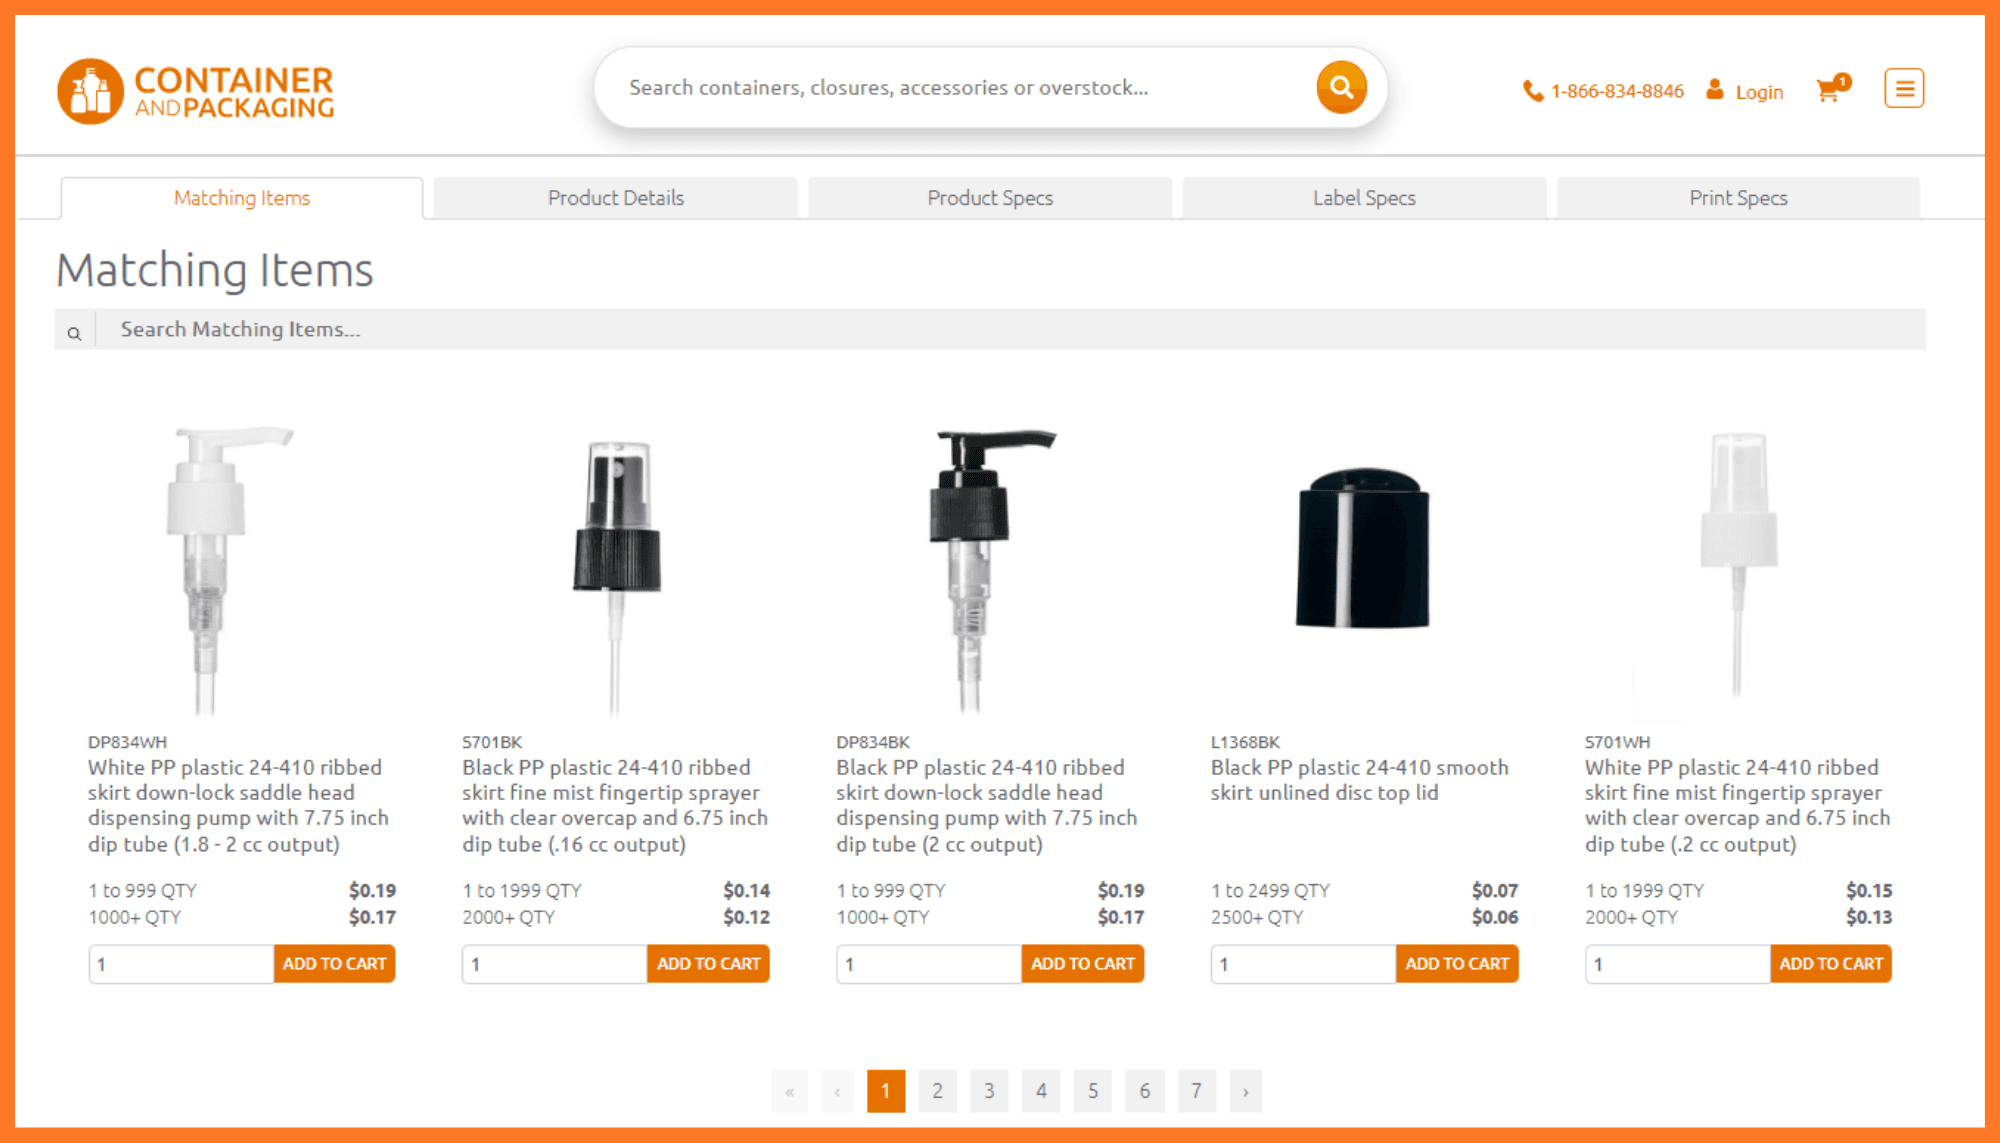Image resolution: width=2000 pixels, height=1143 pixels.
Task: Add L1368BK disc top lid to cart
Action: point(1456,964)
